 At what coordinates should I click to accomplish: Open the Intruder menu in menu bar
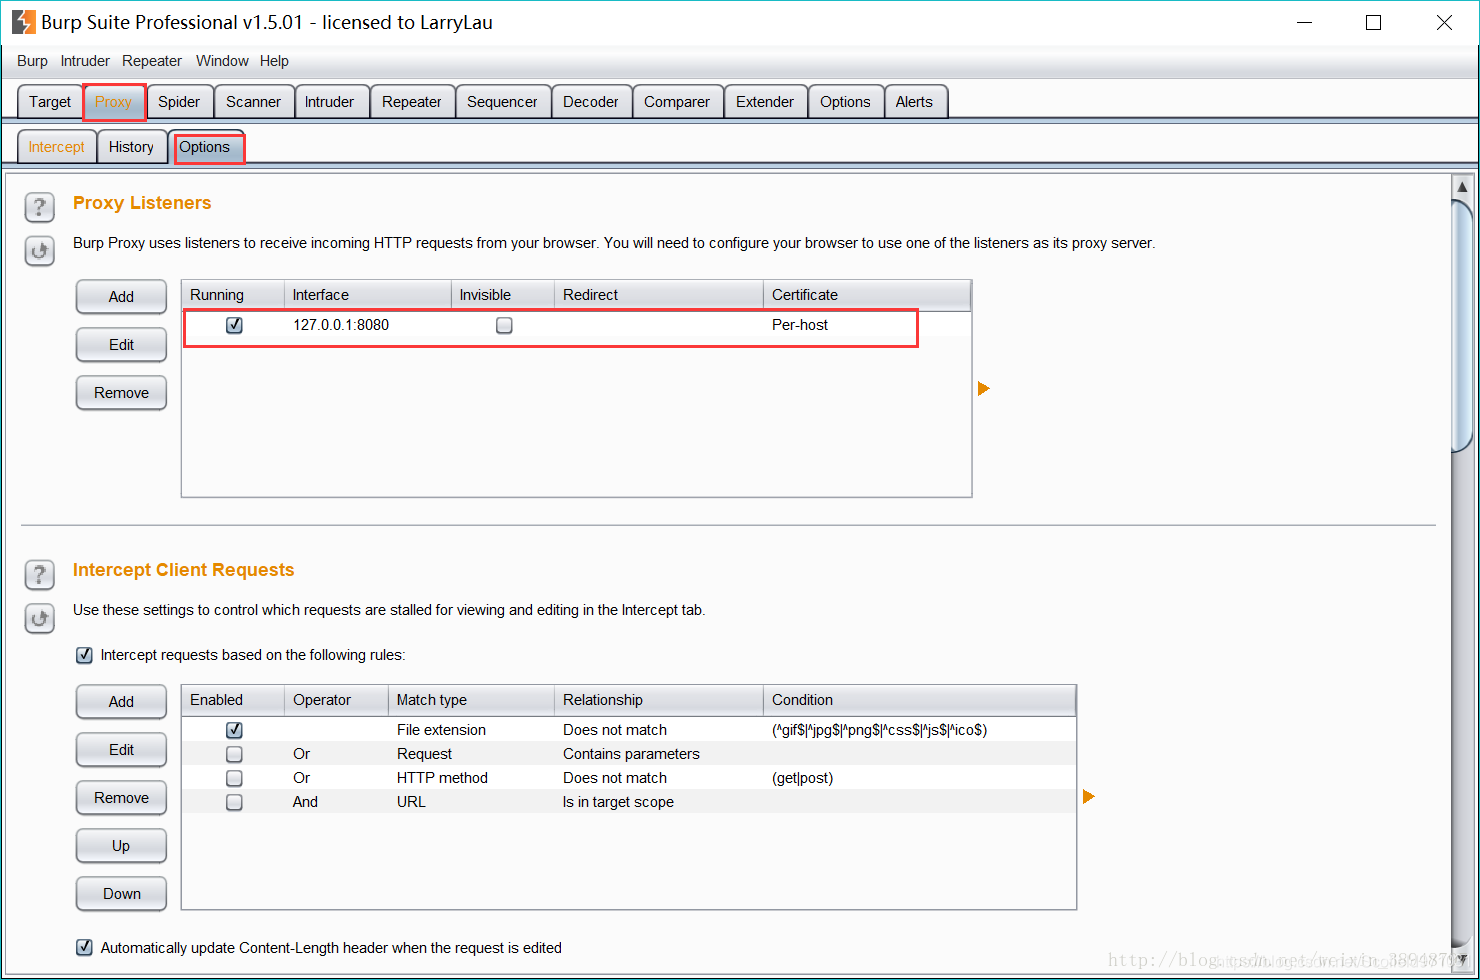[x=85, y=61]
